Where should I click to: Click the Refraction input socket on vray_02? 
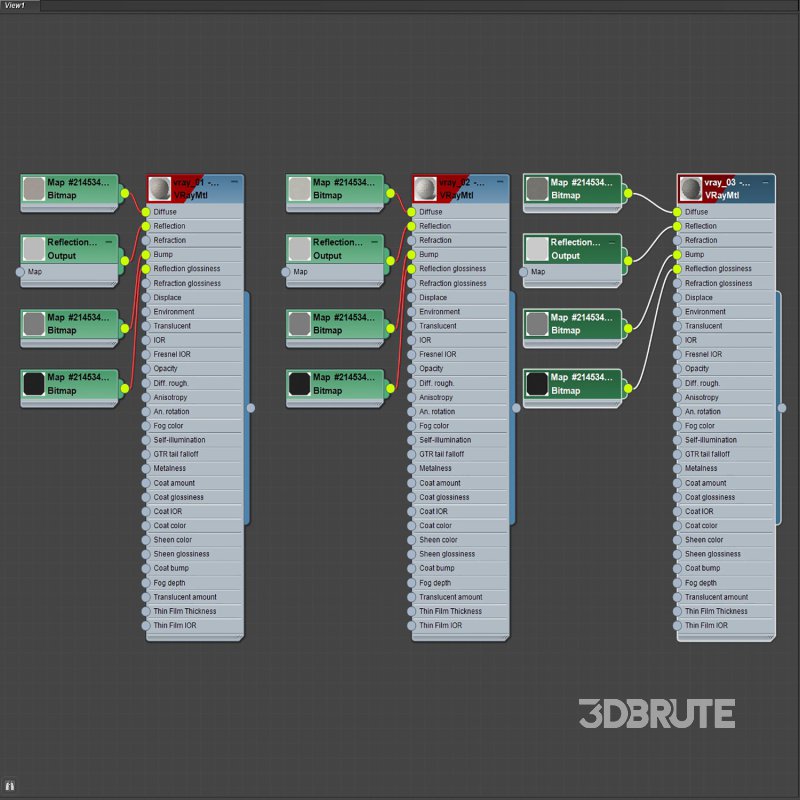click(x=412, y=241)
